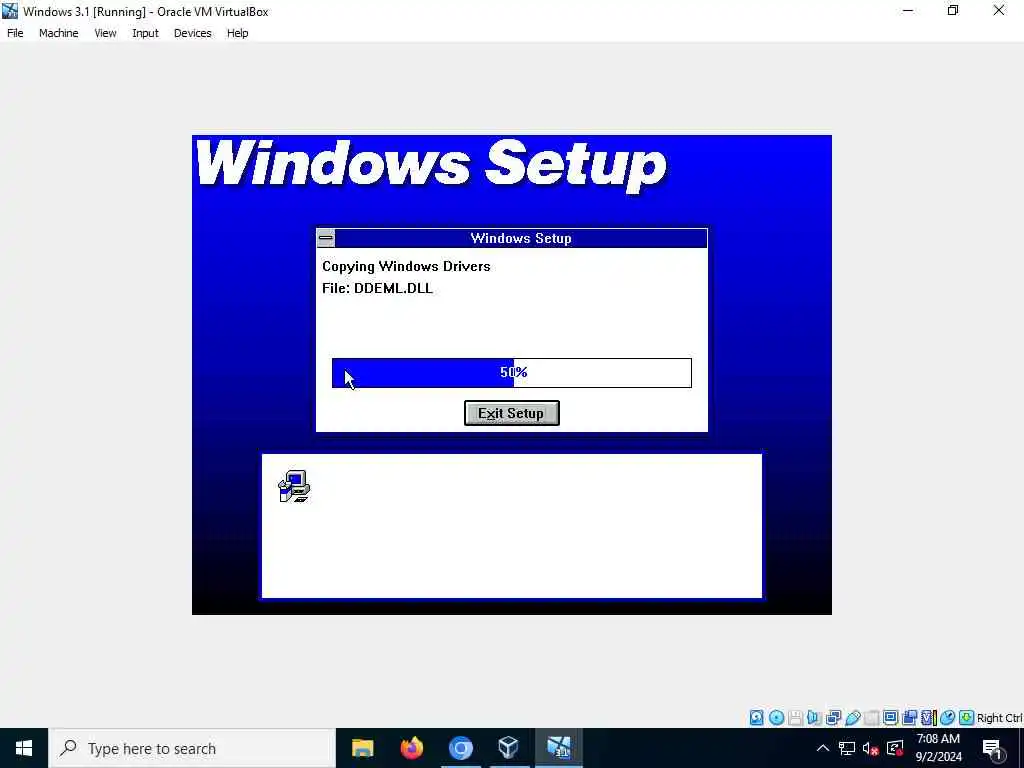Click the Right Ctrl host key label
The width and height of the screenshot is (1024, 768).
click(x=1000, y=718)
